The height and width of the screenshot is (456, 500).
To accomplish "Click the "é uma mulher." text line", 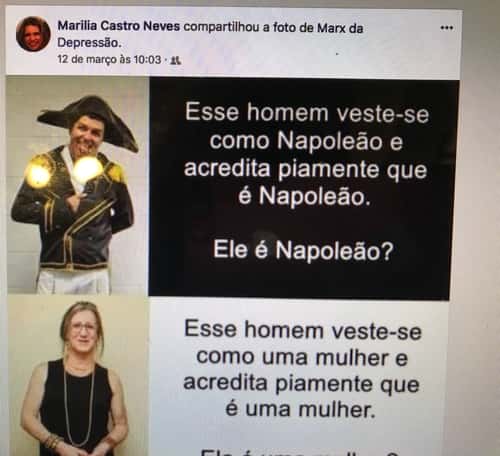I will coord(300,409).
